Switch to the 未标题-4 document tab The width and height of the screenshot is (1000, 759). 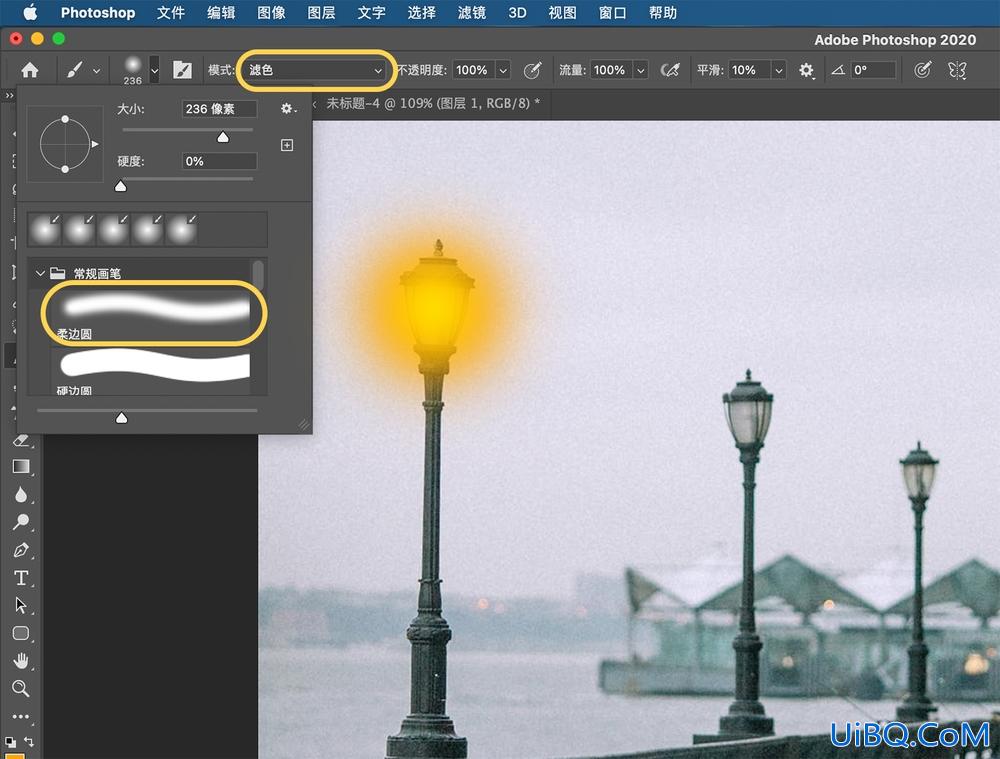[433, 103]
